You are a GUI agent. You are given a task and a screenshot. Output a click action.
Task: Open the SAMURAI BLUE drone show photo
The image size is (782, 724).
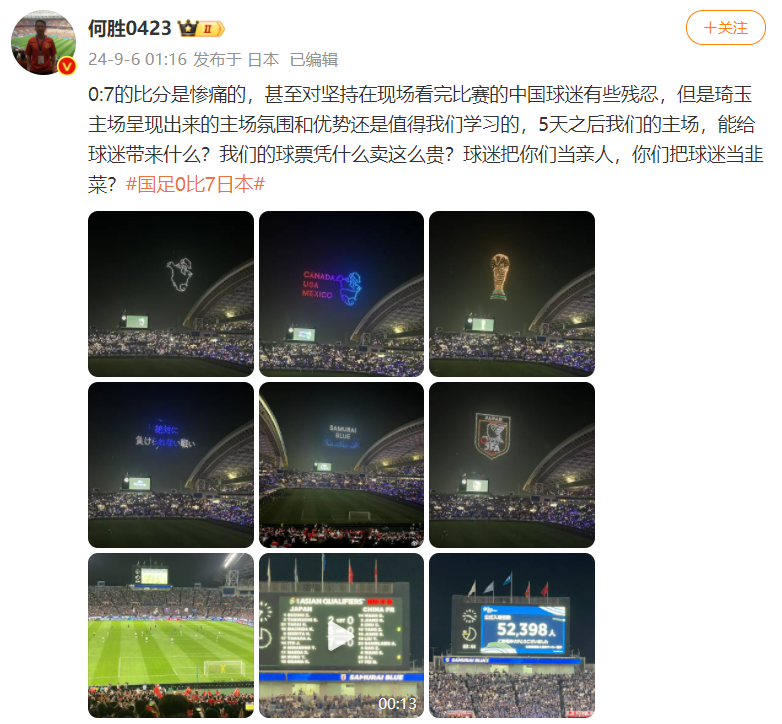click(x=341, y=465)
